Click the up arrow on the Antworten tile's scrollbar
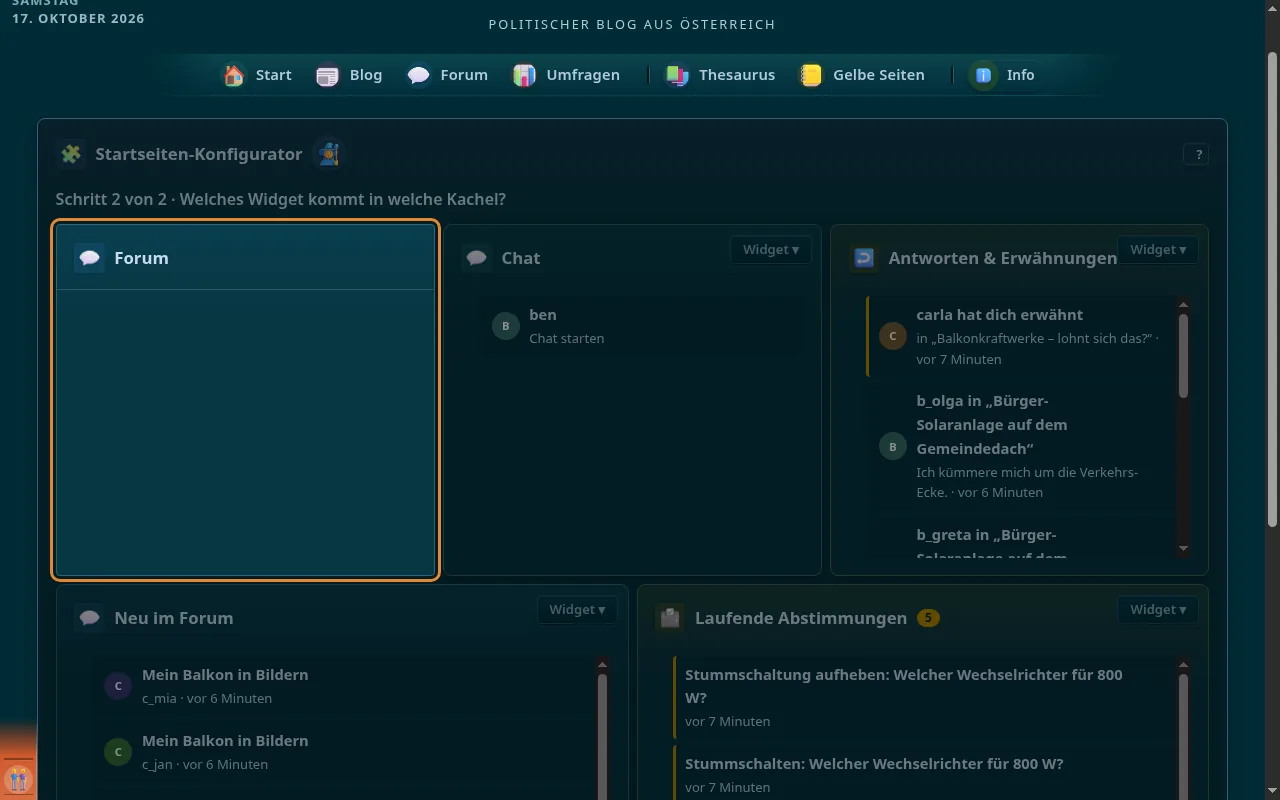1280x800 pixels. click(1184, 305)
